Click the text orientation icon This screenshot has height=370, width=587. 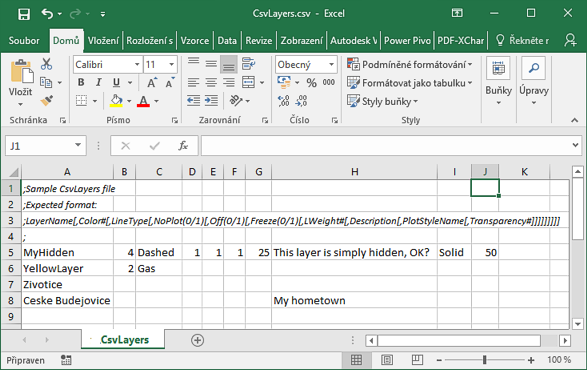(x=236, y=100)
